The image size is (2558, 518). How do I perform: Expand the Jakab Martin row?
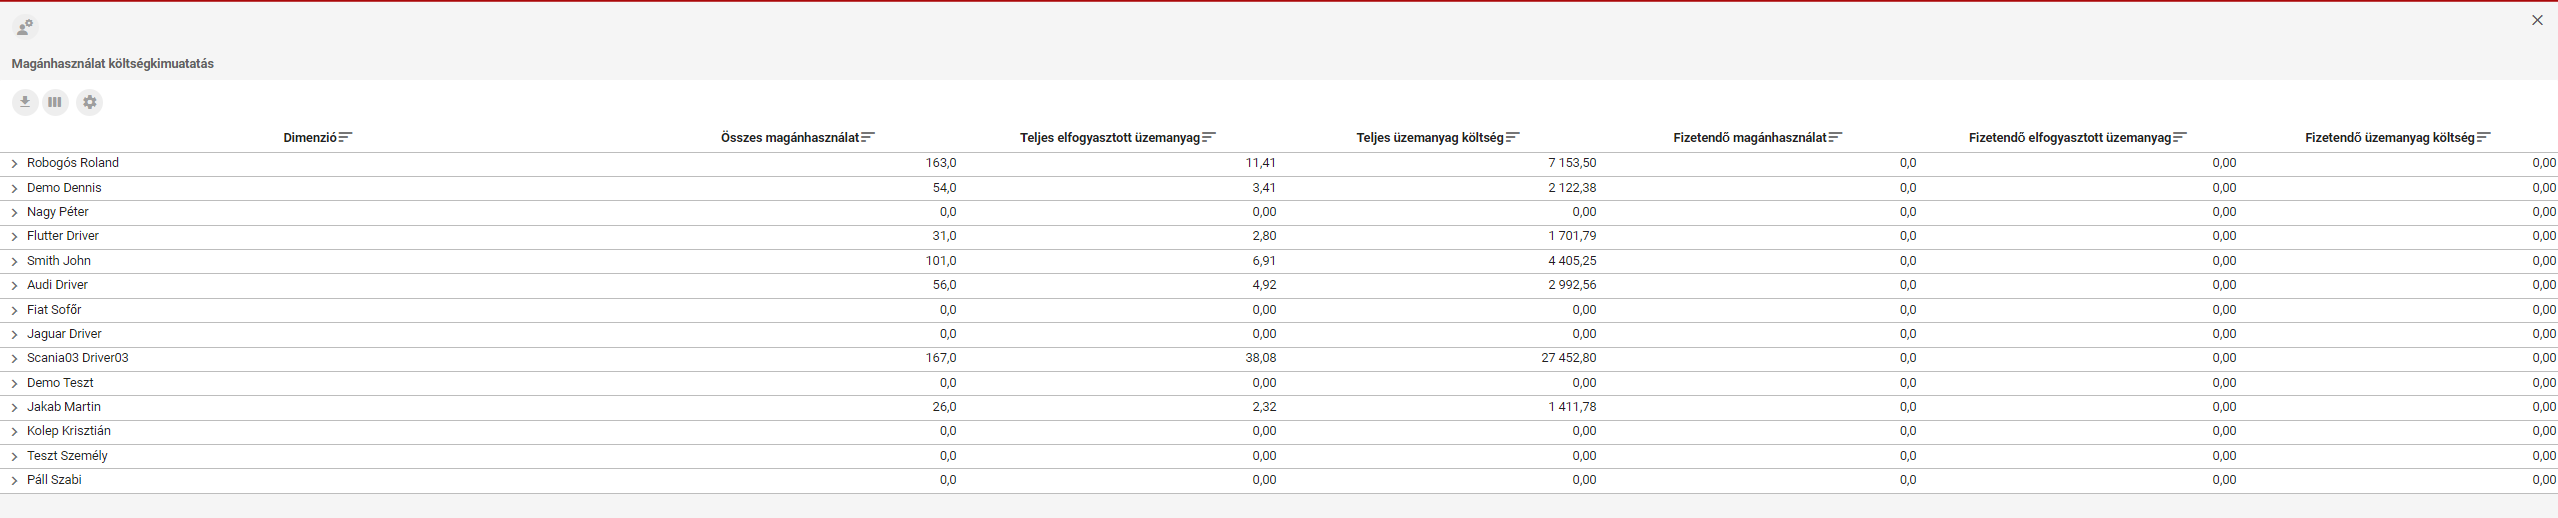point(14,407)
